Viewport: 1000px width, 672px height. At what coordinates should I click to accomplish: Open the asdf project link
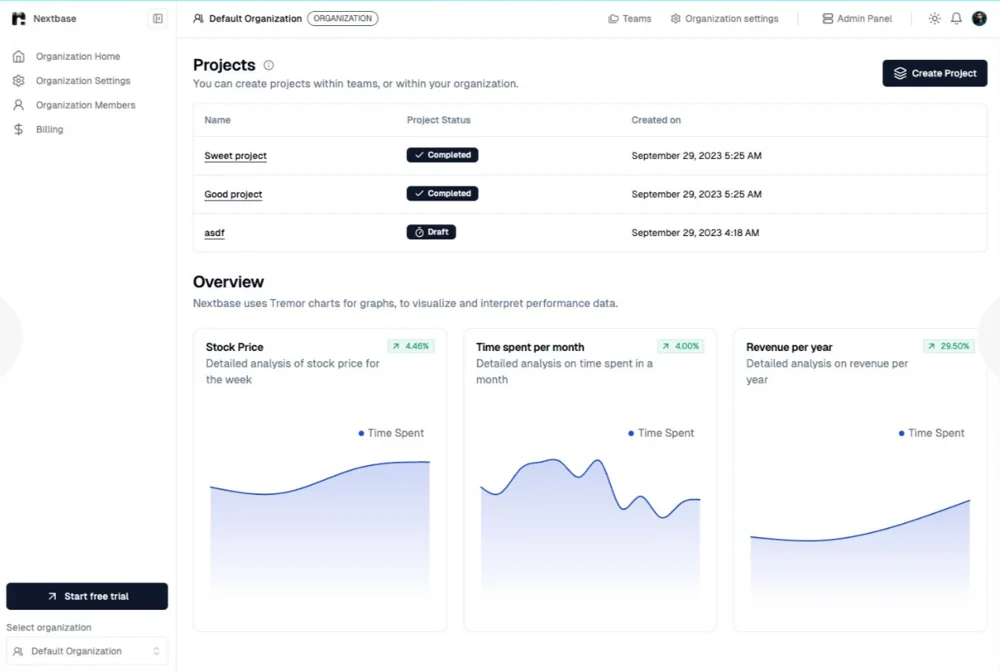pos(214,233)
